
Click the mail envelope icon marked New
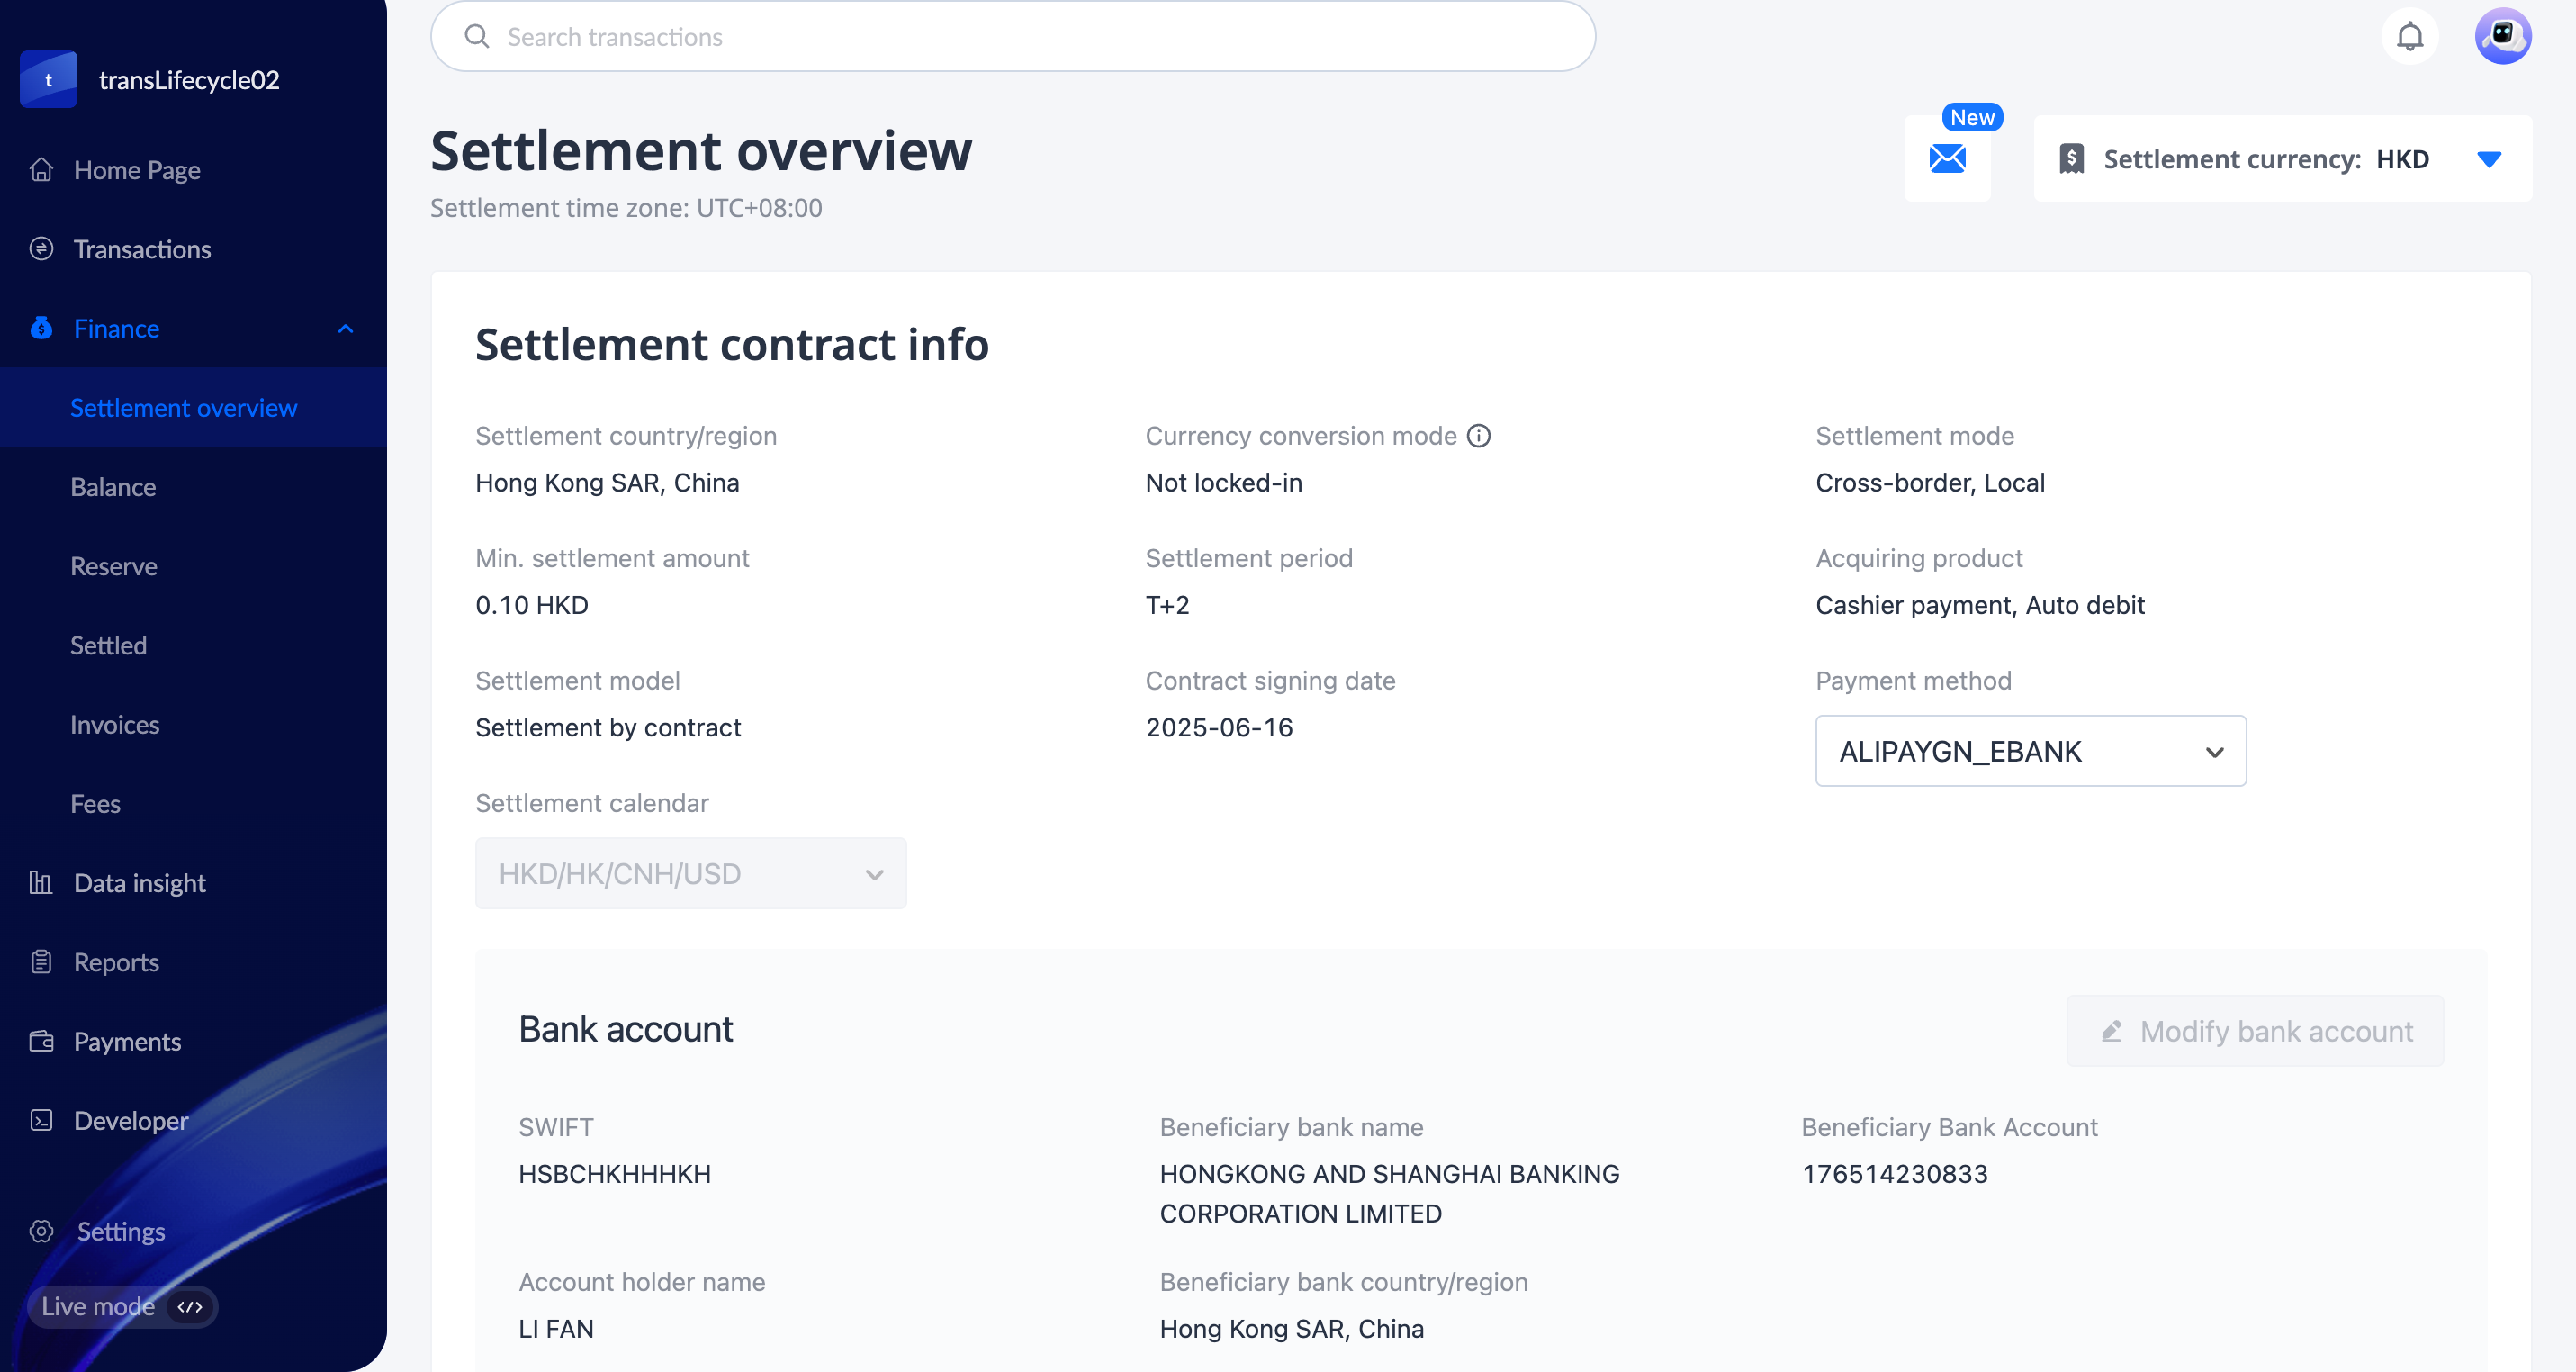coord(1946,159)
